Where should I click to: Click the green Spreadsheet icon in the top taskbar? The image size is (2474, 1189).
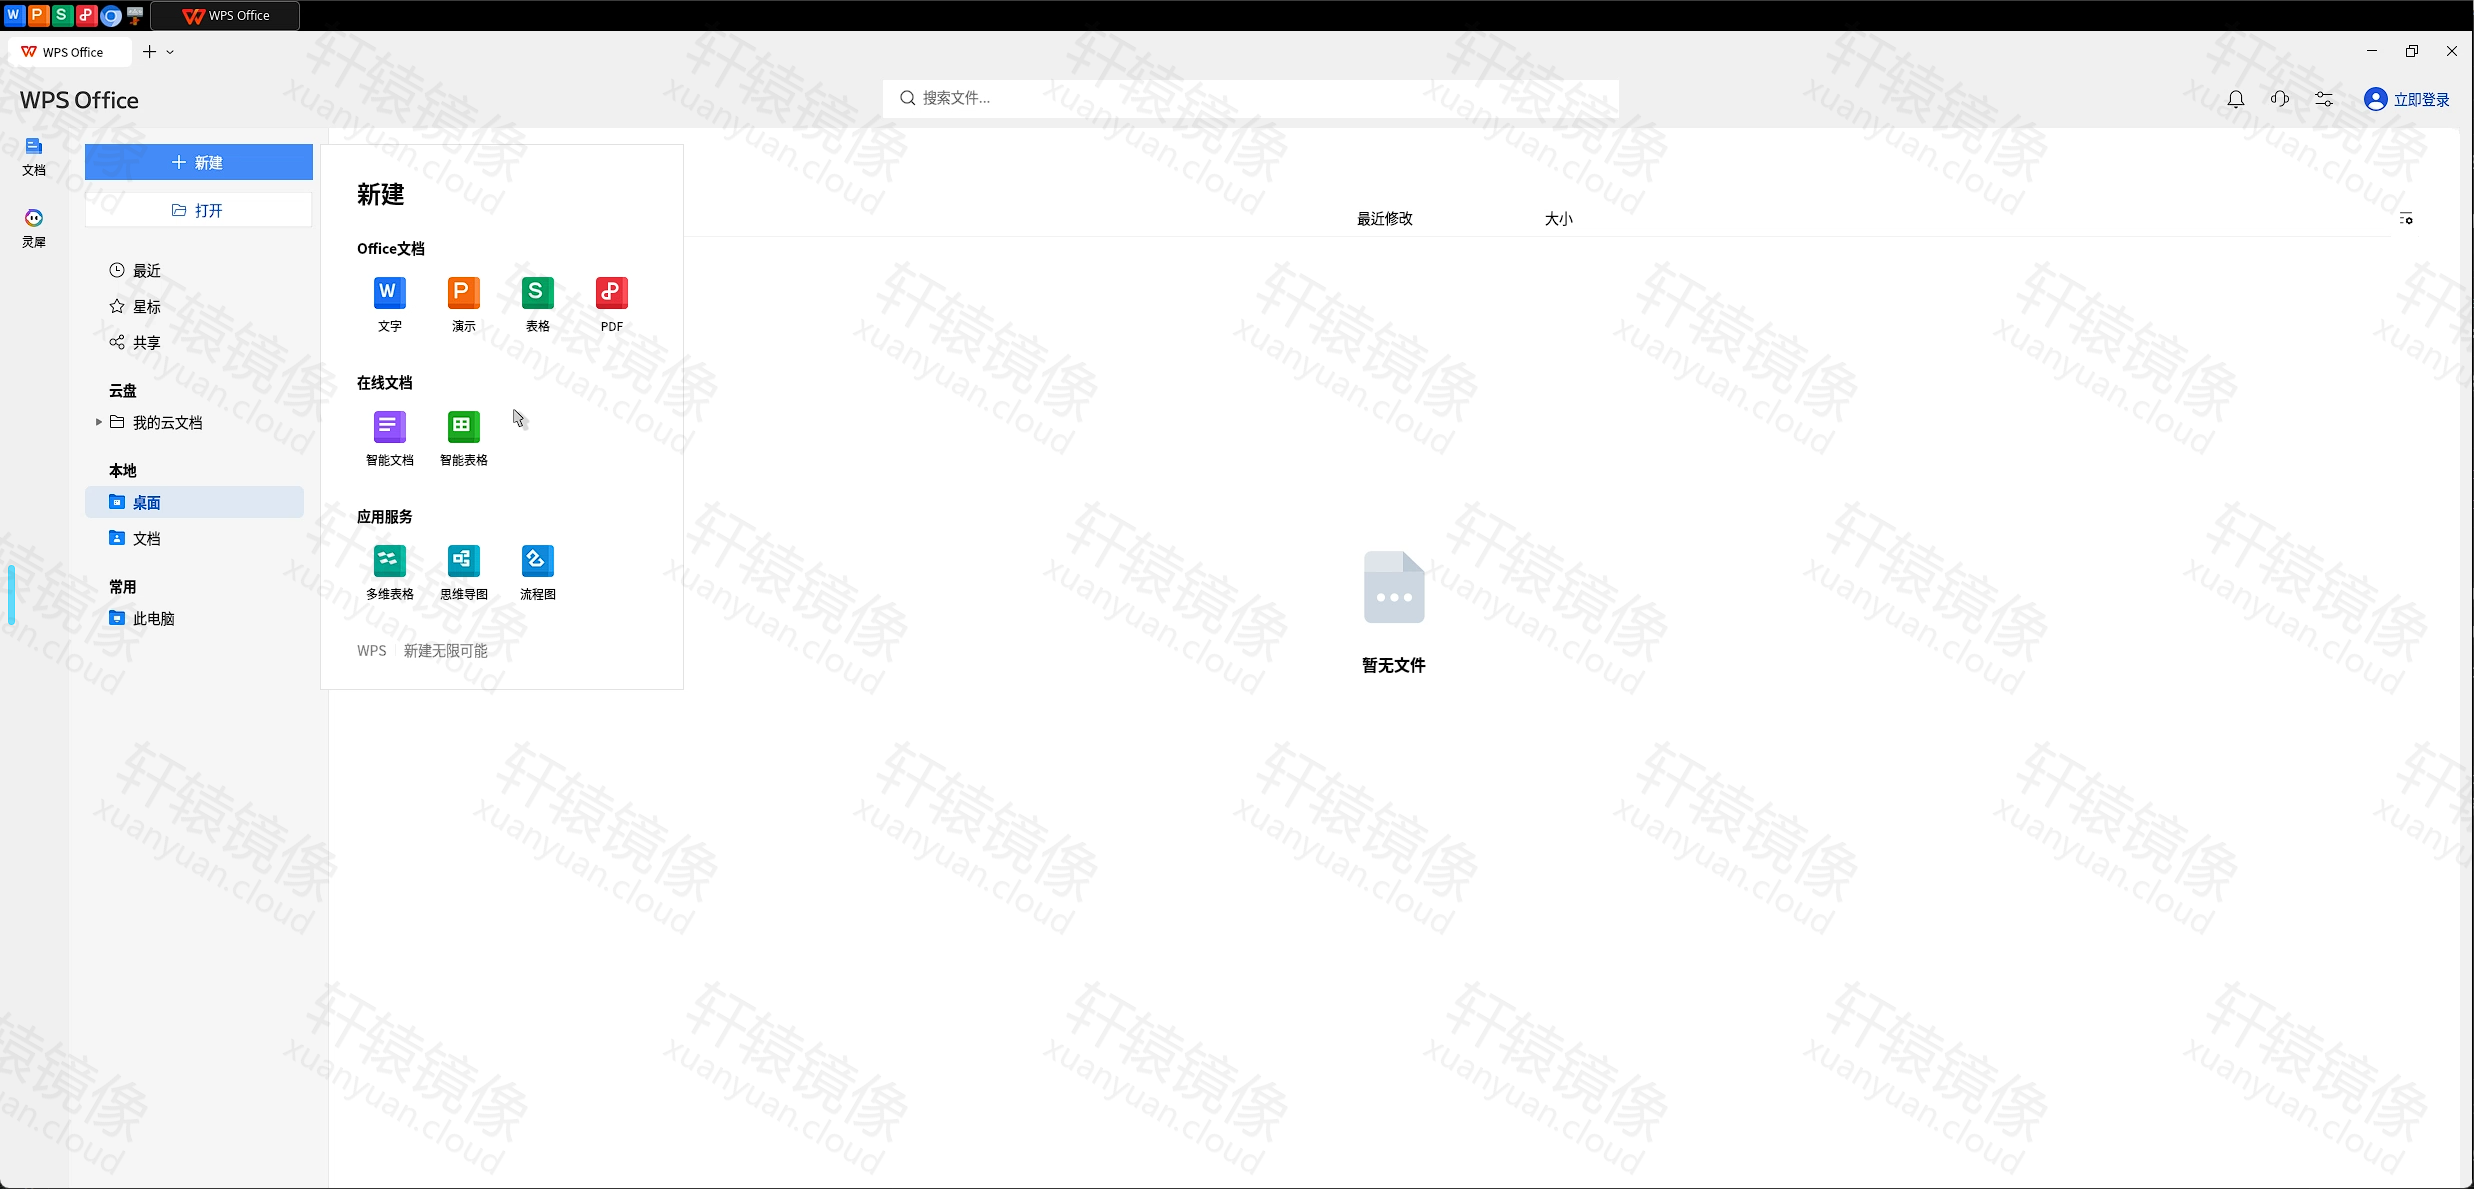(62, 15)
